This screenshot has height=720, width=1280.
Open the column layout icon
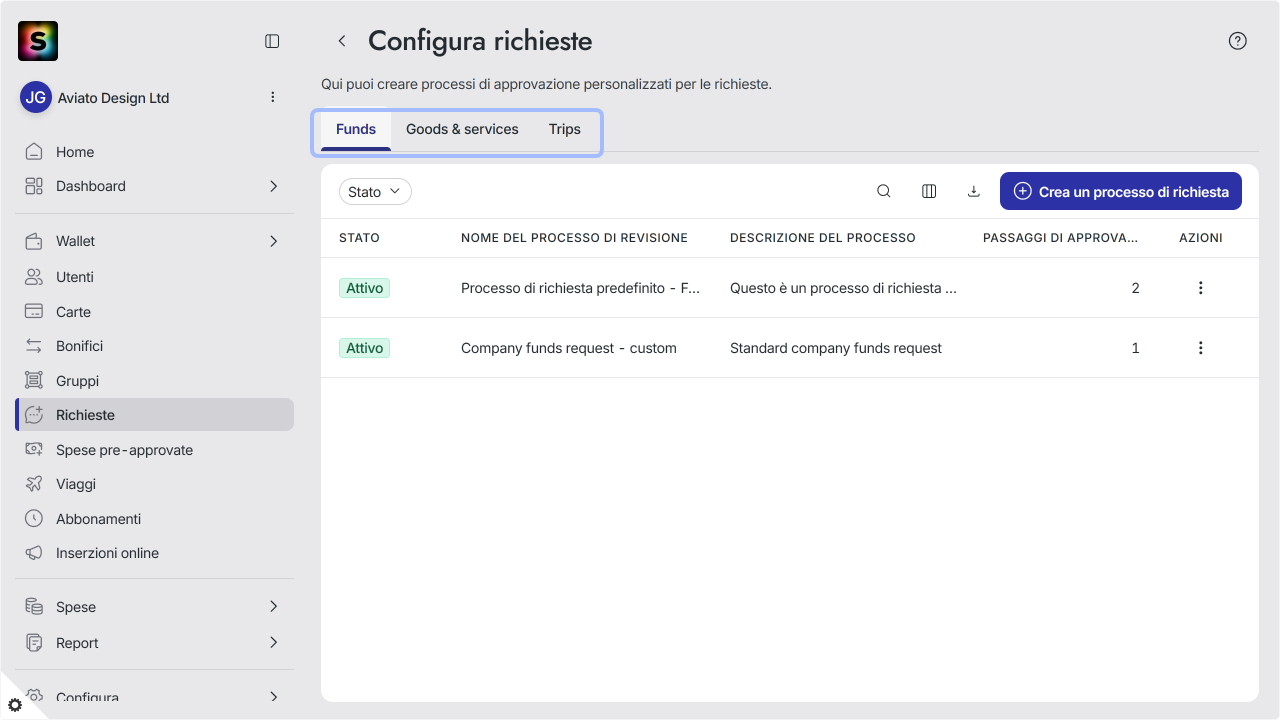click(x=929, y=191)
